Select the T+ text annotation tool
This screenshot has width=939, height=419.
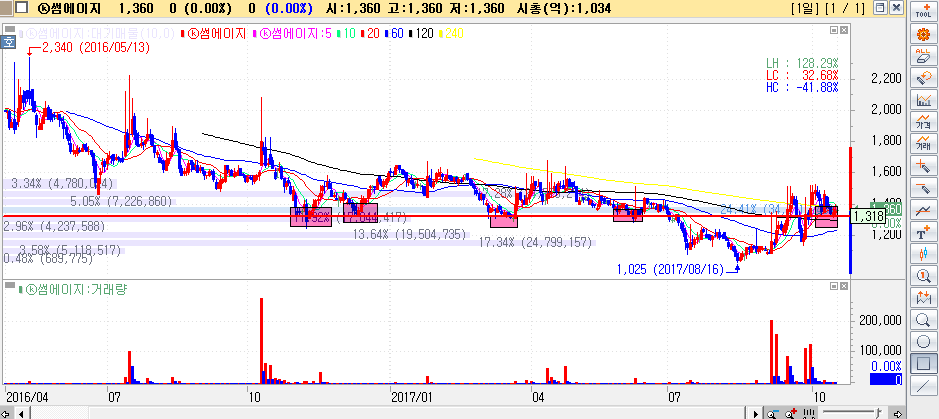point(924,231)
